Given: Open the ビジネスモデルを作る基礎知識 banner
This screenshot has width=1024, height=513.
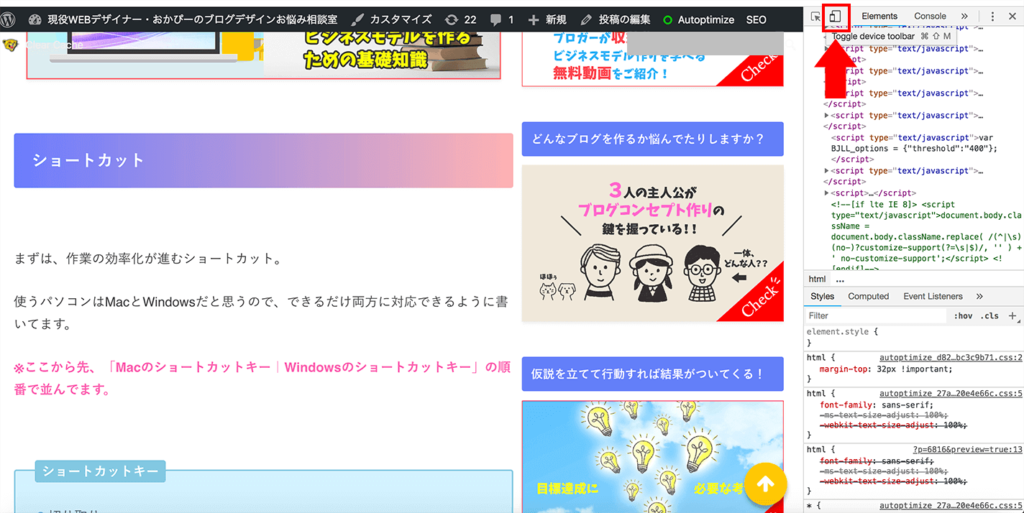Looking at the screenshot, I should pyautogui.click(x=263, y=55).
